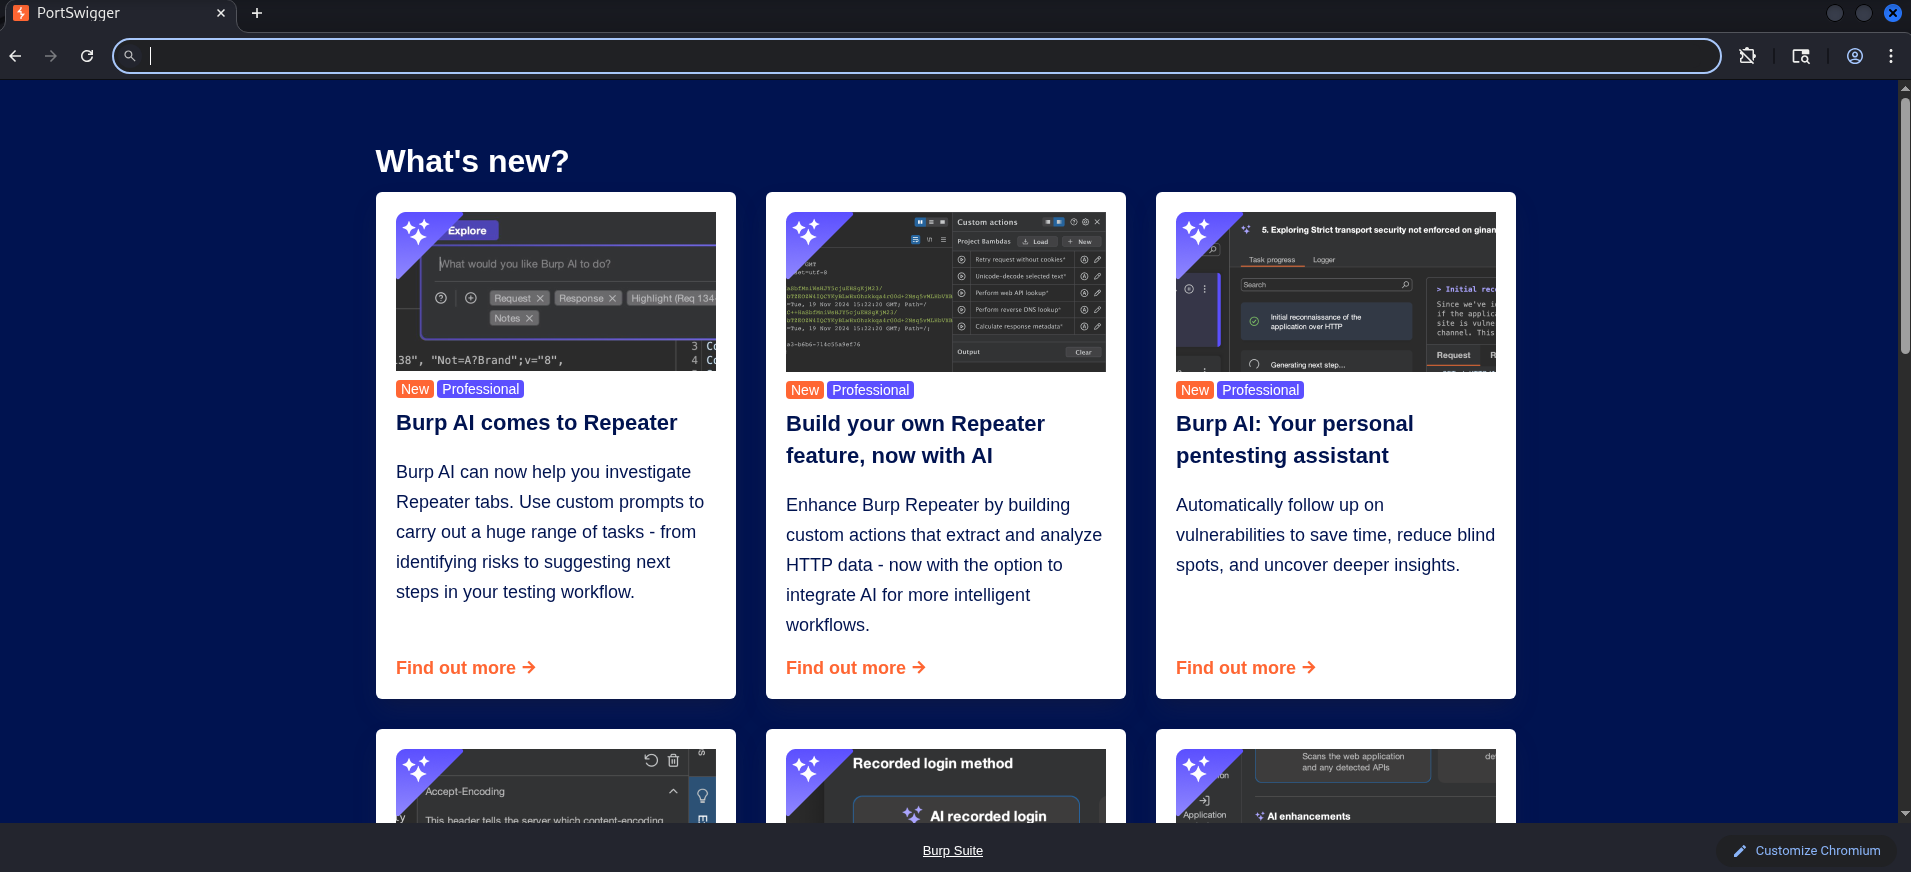Click the browser forward arrow
This screenshot has height=872, width=1911.
(51, 56)
